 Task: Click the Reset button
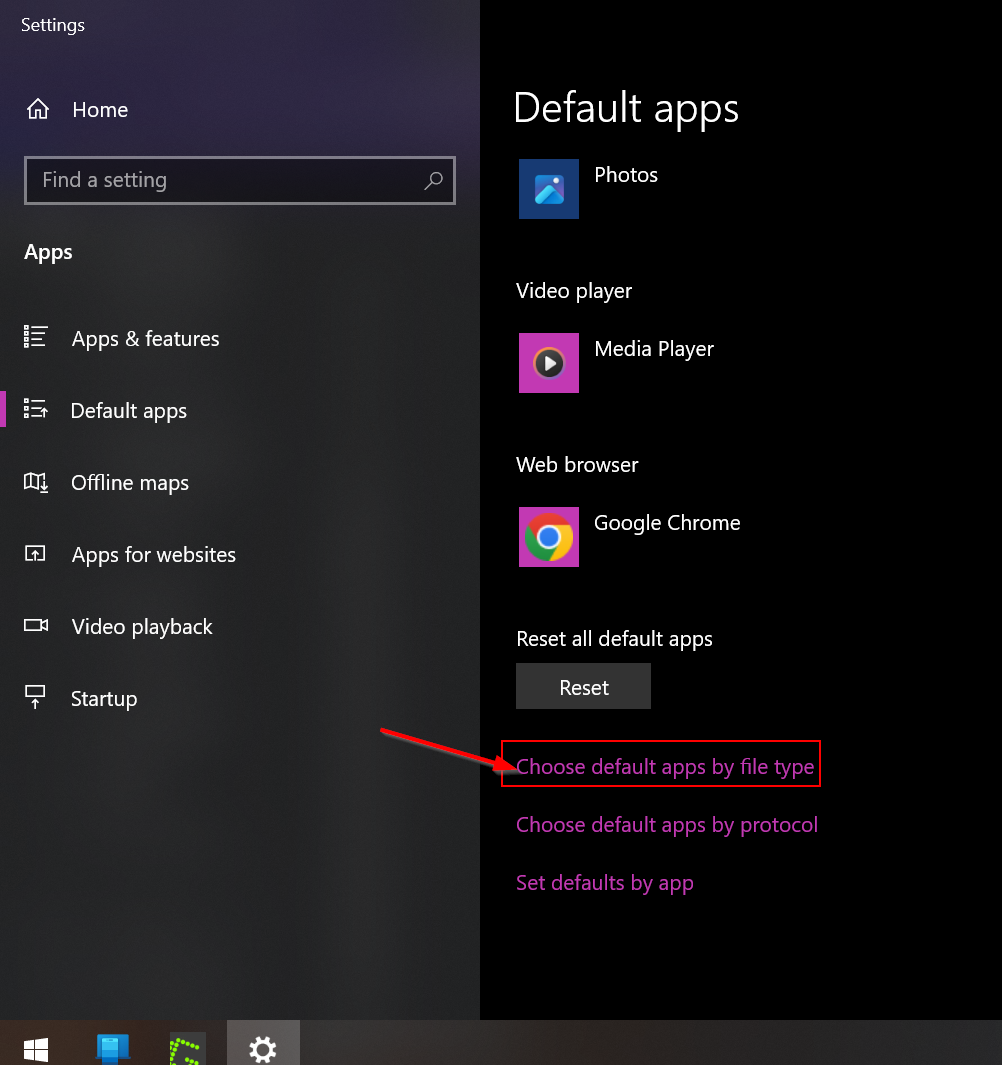pyautogui.click(x=584, y=687)
